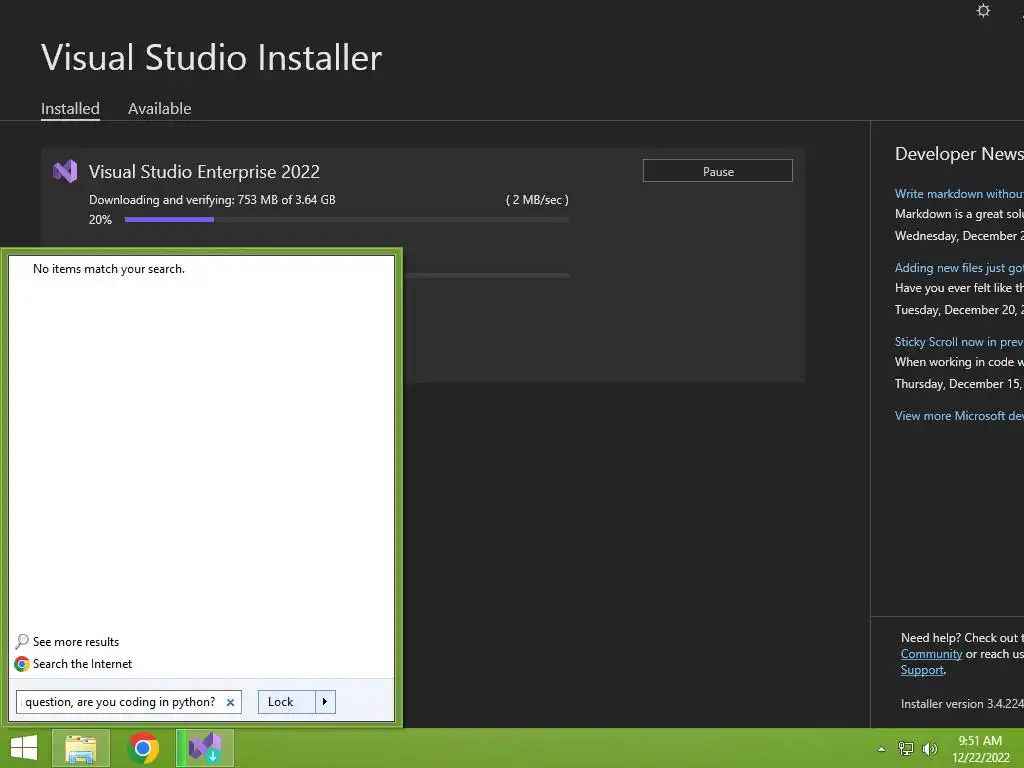Image resolution: width=1024 pixels, height=768 pixels.
Task: Click the Developer News heading
Action: pyautogui.click(x=959, y=153)
